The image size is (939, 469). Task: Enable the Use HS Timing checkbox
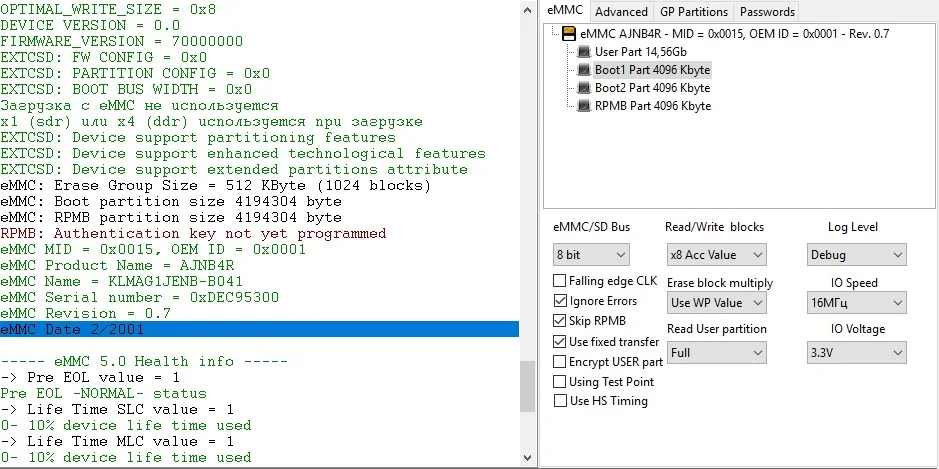tap(559, 401)
